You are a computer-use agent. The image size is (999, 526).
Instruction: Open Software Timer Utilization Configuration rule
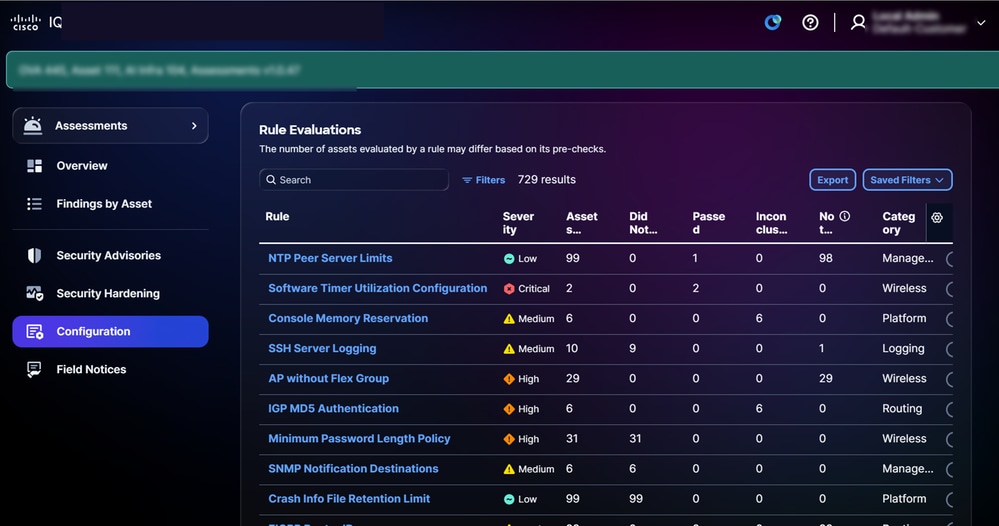pyautogui.click(x=378, y=288)
